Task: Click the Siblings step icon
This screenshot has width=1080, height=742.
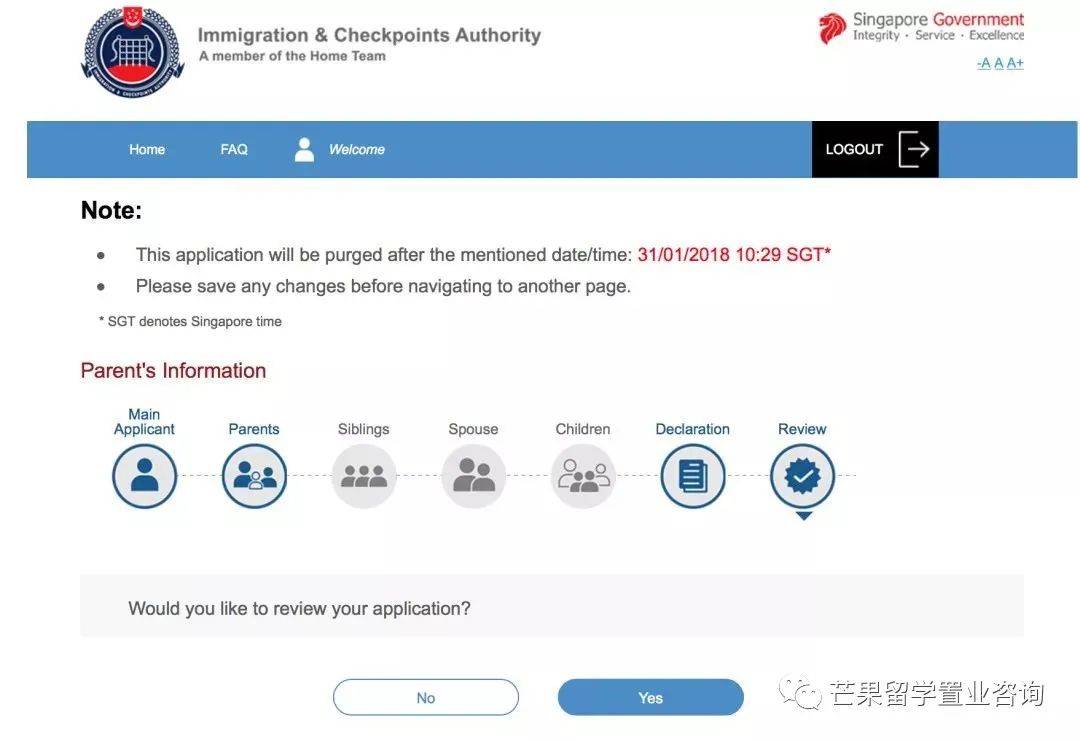Action: [363, 476]
